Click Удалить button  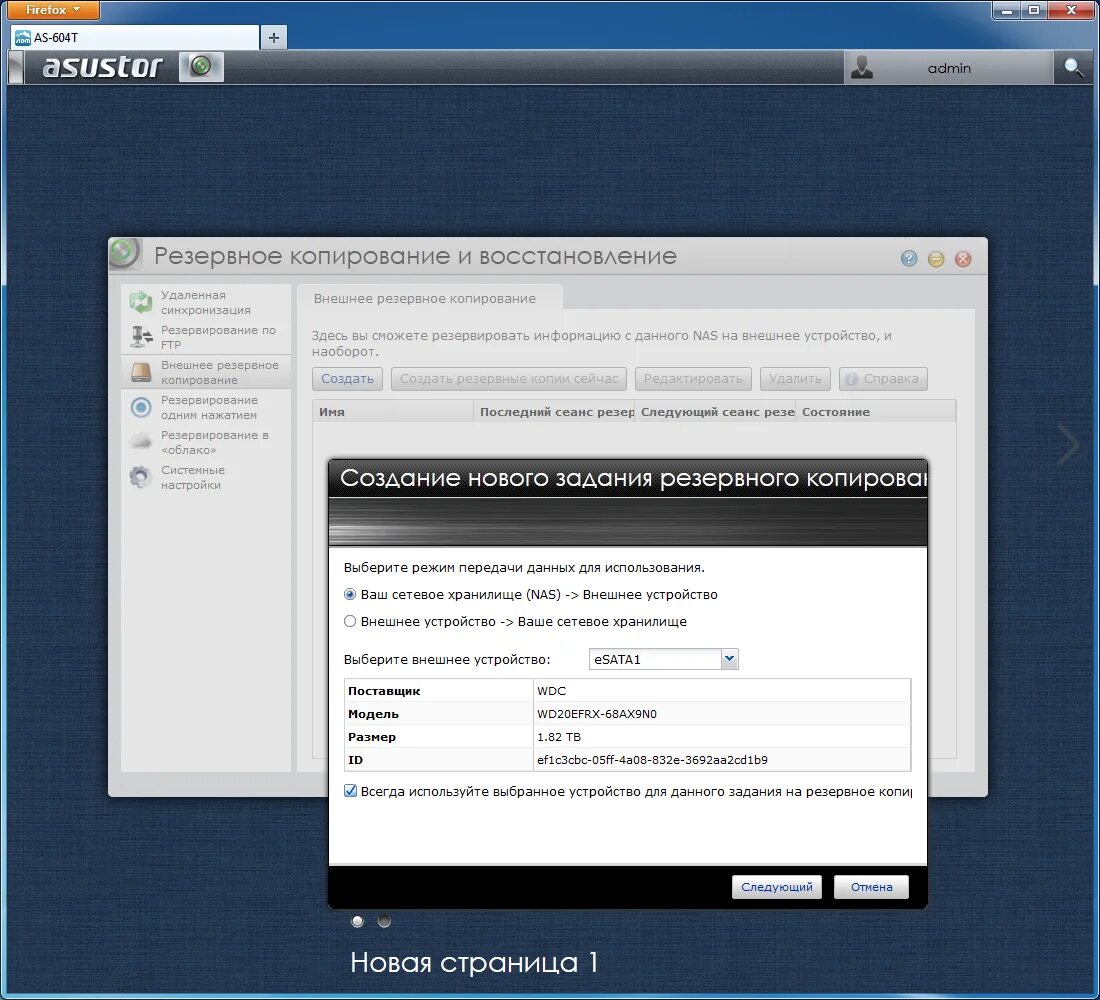point(795,379)
